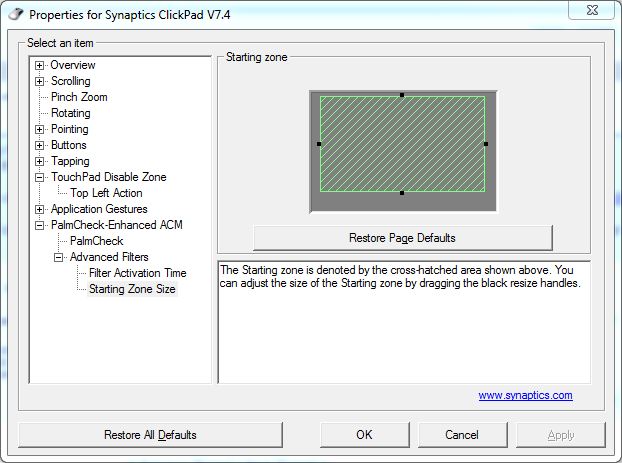The image size is (622, 463).
Task: Click the green cross-hatched Starting zone area
Action: (x=402, y=144)
